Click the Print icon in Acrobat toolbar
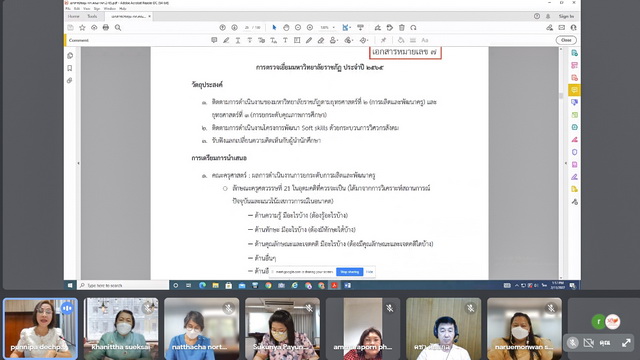This screenshot has height=360, width=640. pyautogui.click(x=106, y=27)
